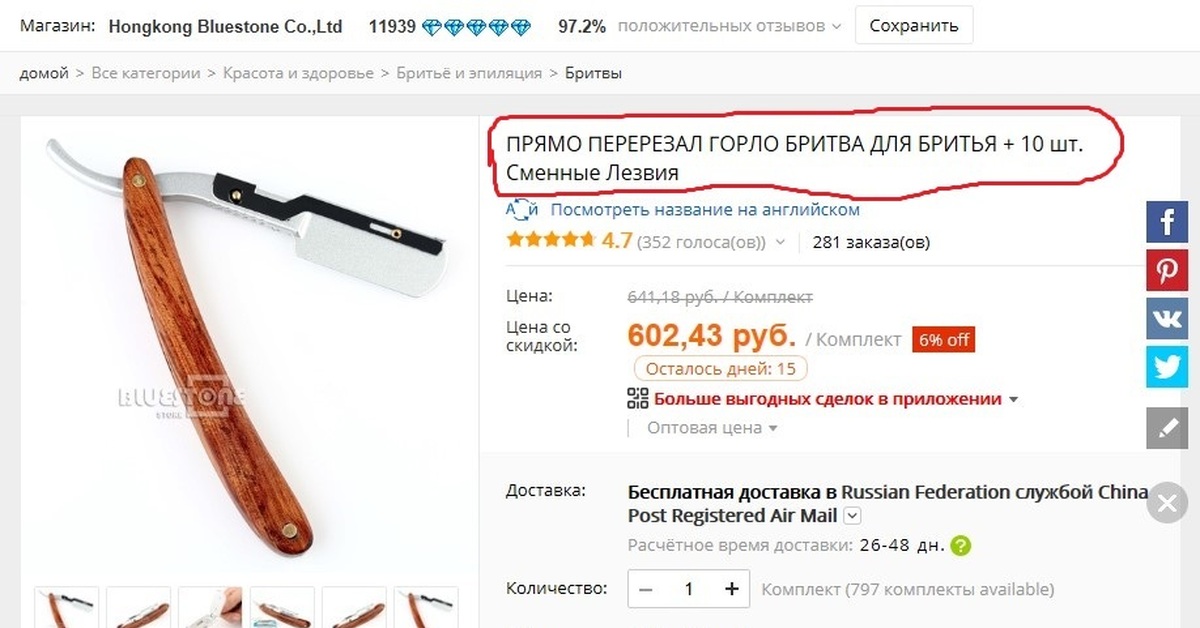Screen dimensions: 1200x628
Task: Increase quantity with plus button
Action: [733, 589]
